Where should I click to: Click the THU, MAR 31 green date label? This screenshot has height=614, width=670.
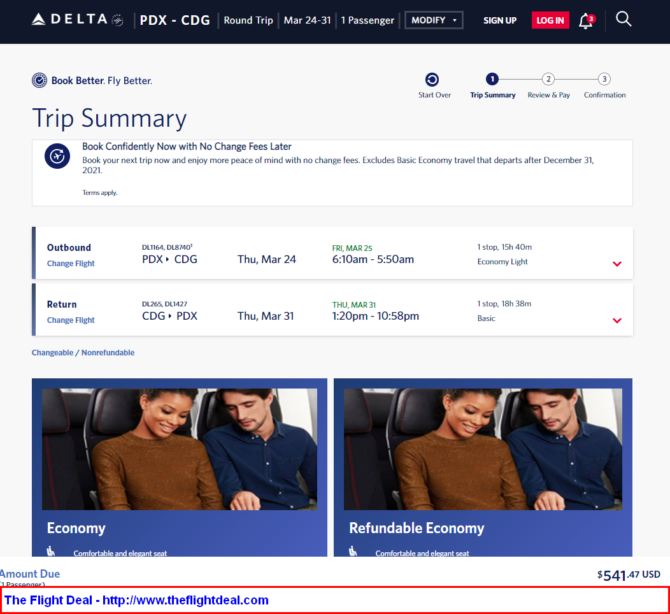coord(354,305)
